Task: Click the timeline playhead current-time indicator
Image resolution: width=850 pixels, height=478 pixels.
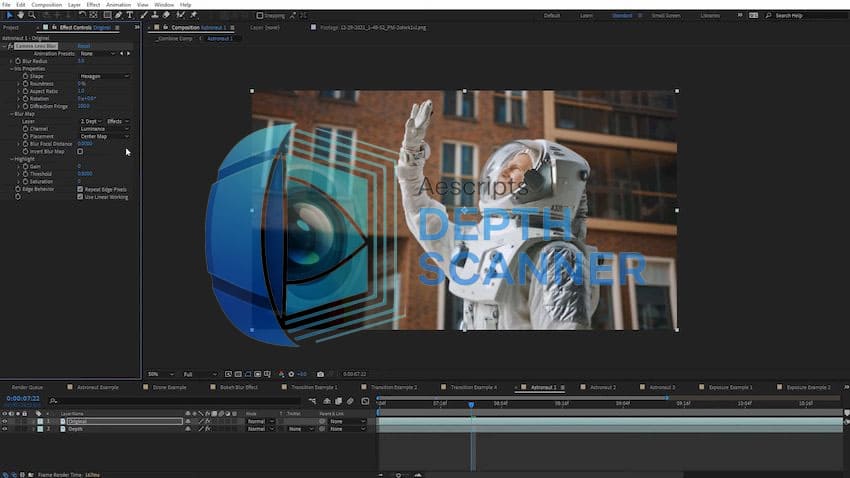Action: [471, 405]
